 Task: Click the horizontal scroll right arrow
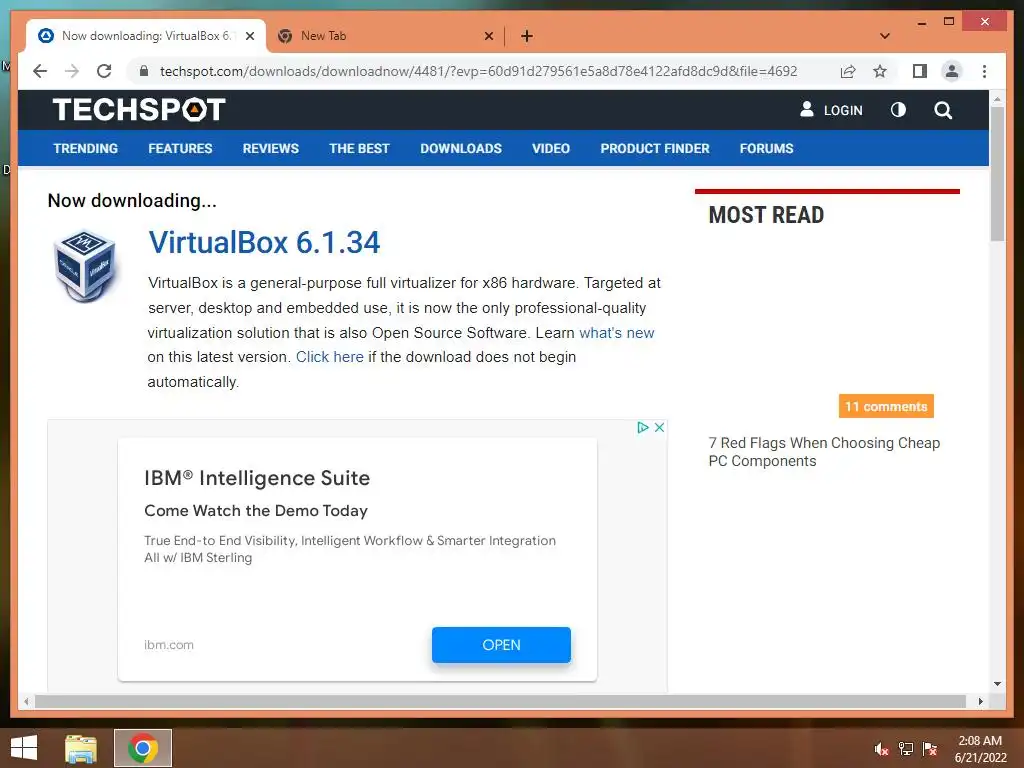click(x=981, y=701)
